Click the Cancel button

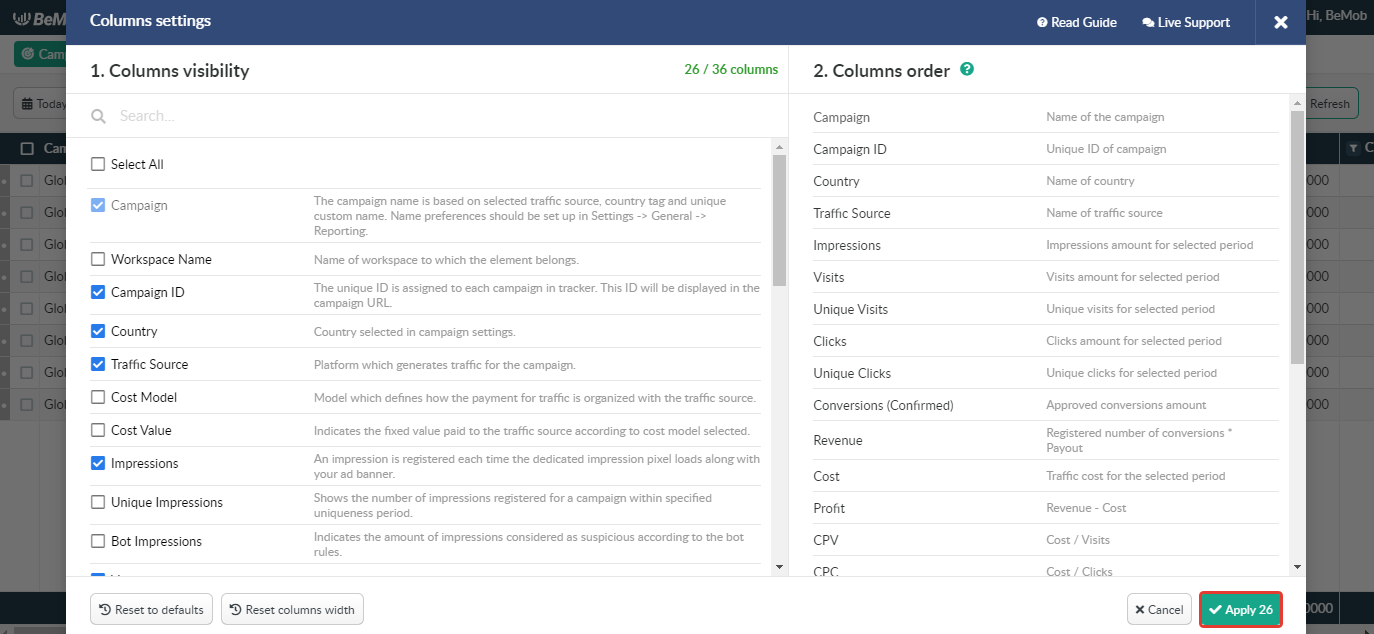tap(1159, 609)
